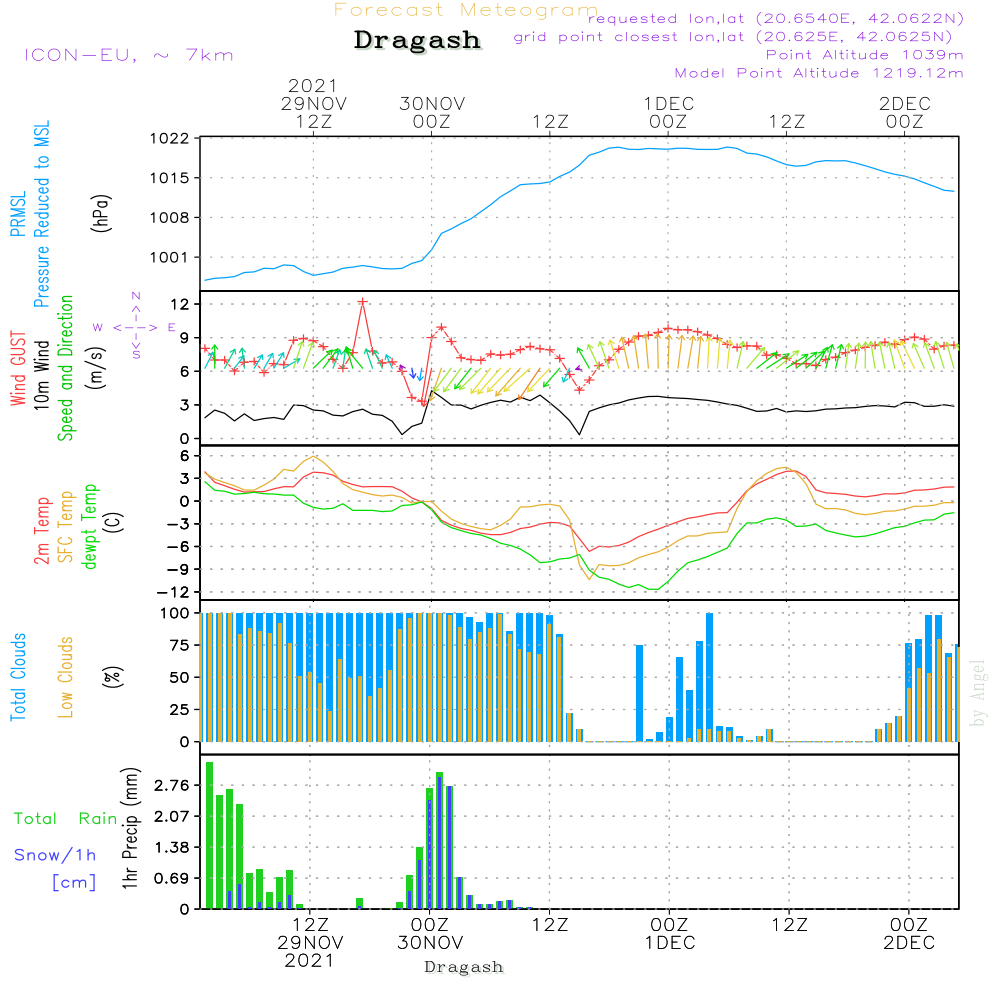Click the '12Z 29NOV 2021' bottom axis label
1000x1000 pixels.
pyautogui.click(x=311, y=943)
